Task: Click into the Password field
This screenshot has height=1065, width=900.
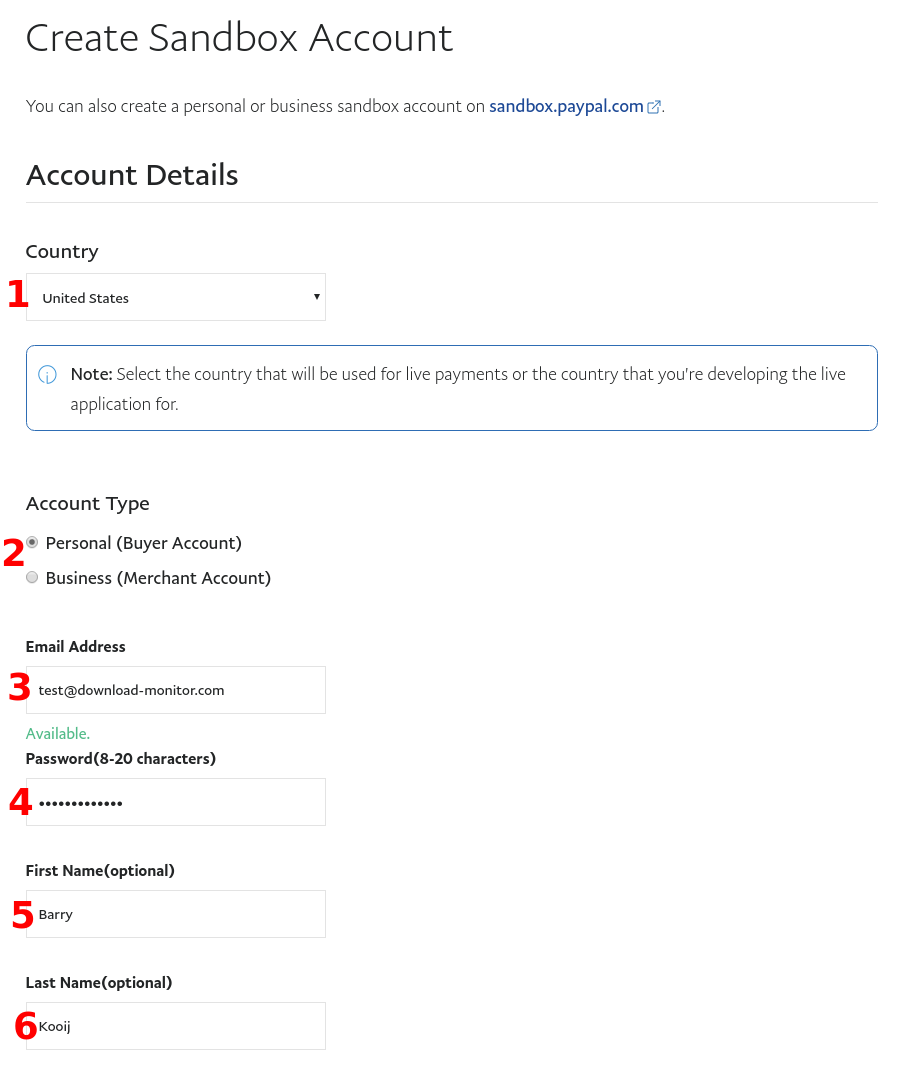Action: (175, 802)
